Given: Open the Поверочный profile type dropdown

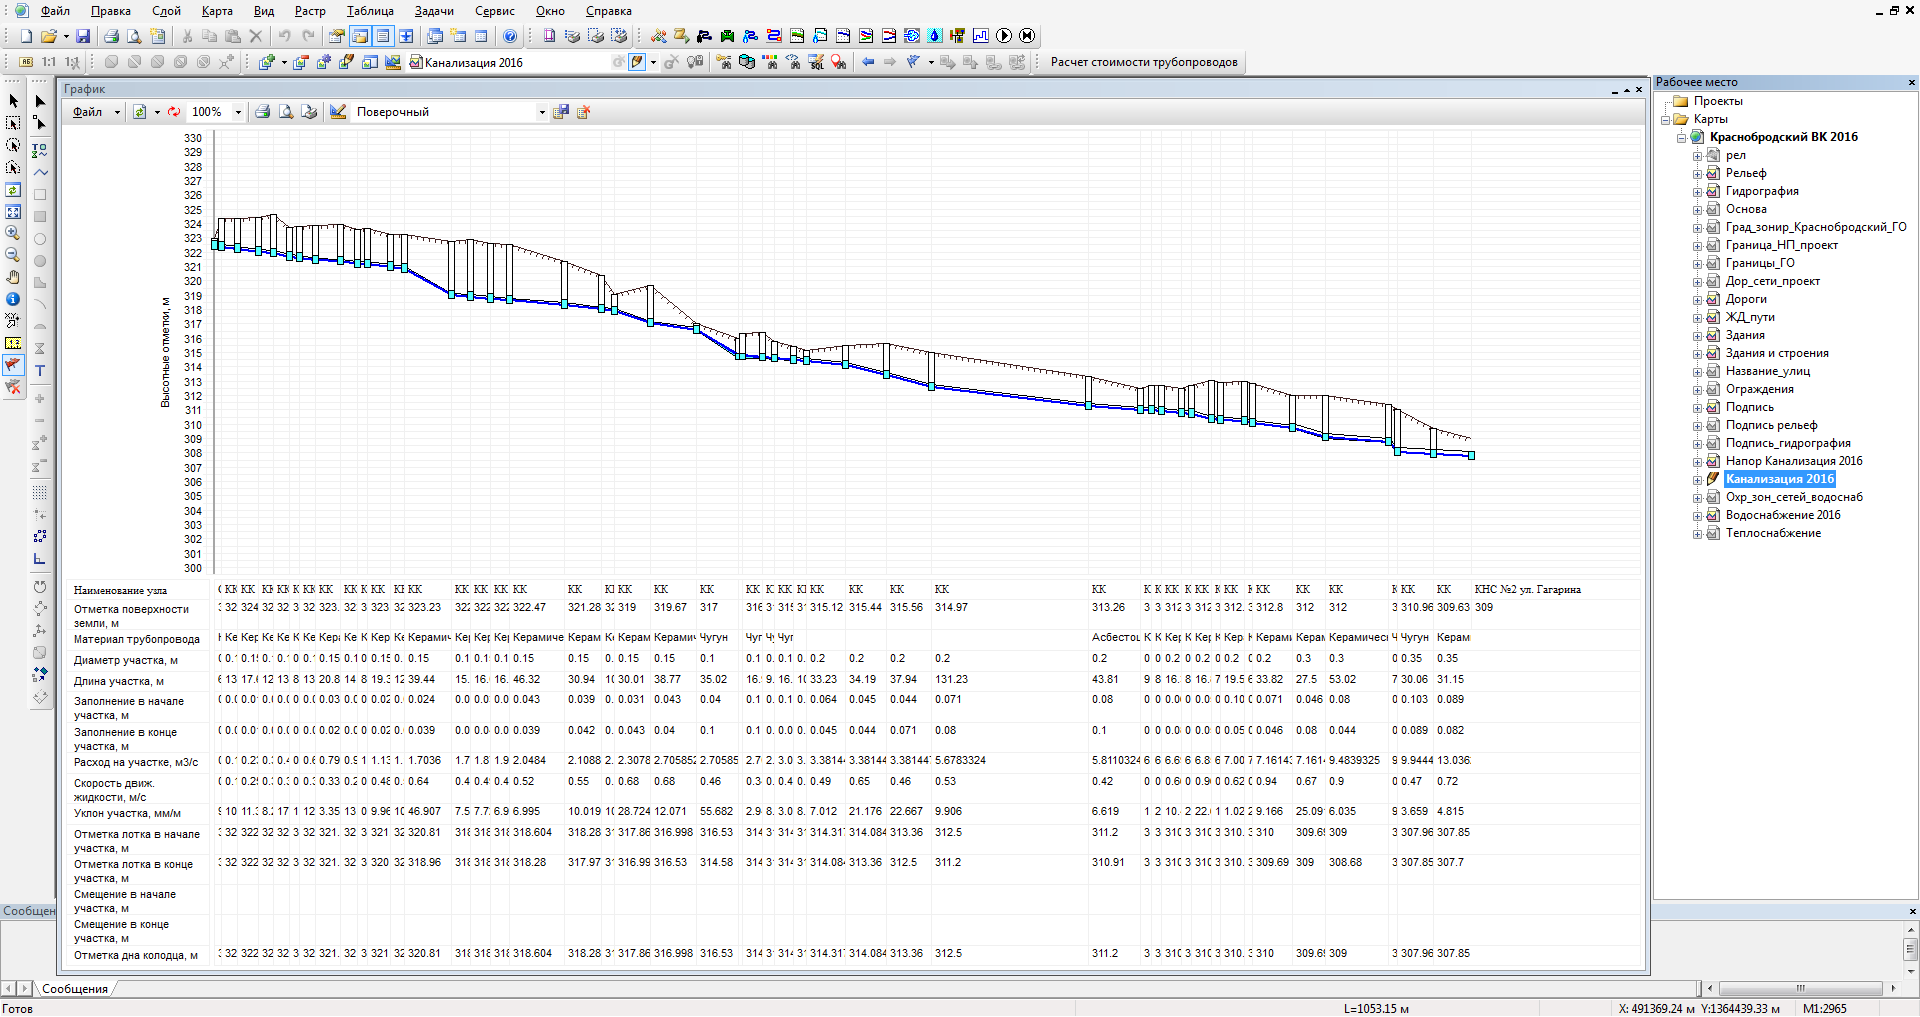Looking at the screenshot, I should click(542, 112).
